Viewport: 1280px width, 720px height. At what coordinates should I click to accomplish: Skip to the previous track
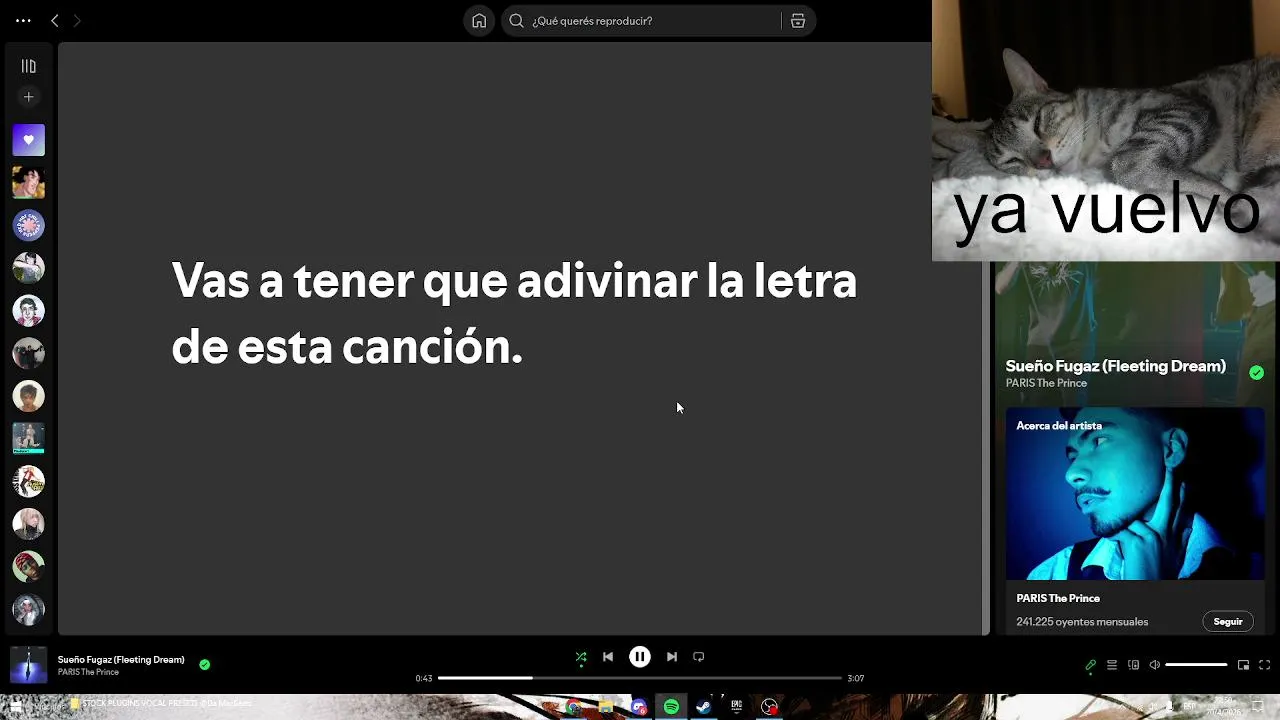608,657
